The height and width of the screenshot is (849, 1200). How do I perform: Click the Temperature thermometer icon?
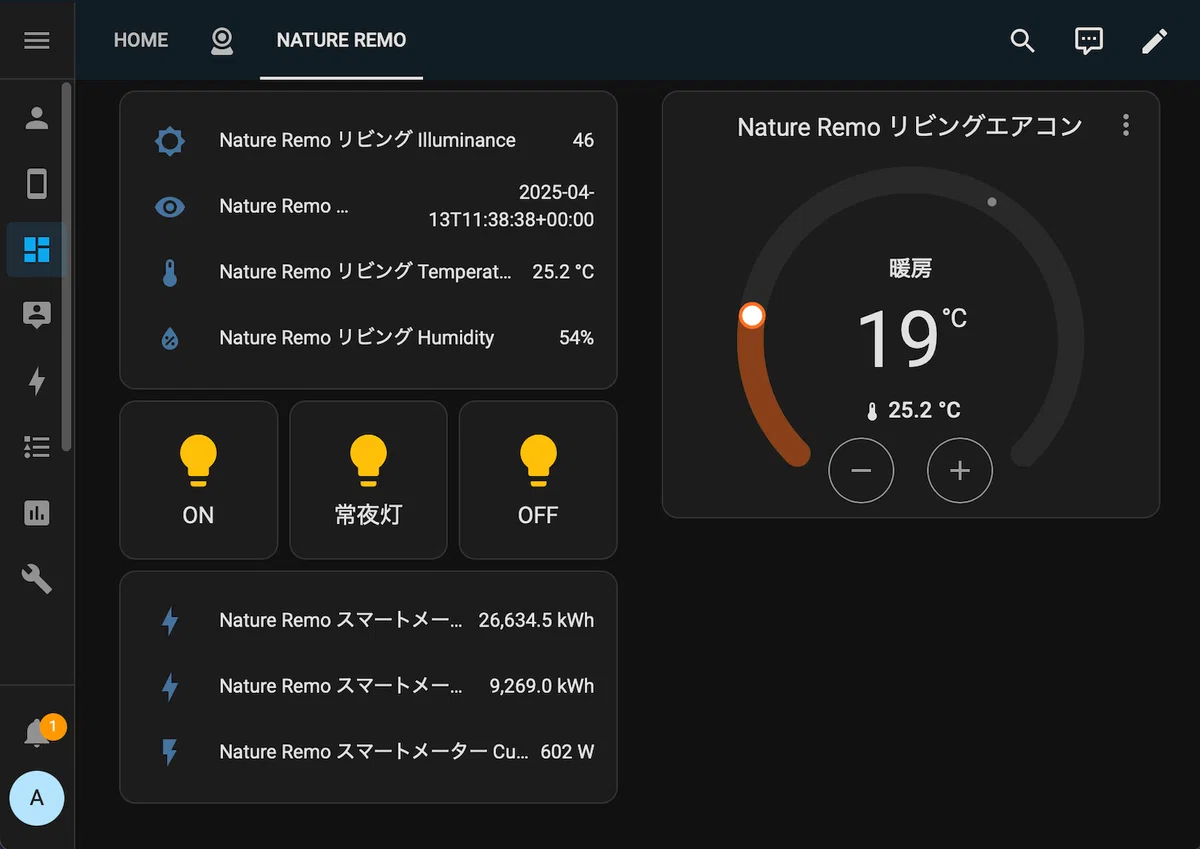[x=170, y=272]
